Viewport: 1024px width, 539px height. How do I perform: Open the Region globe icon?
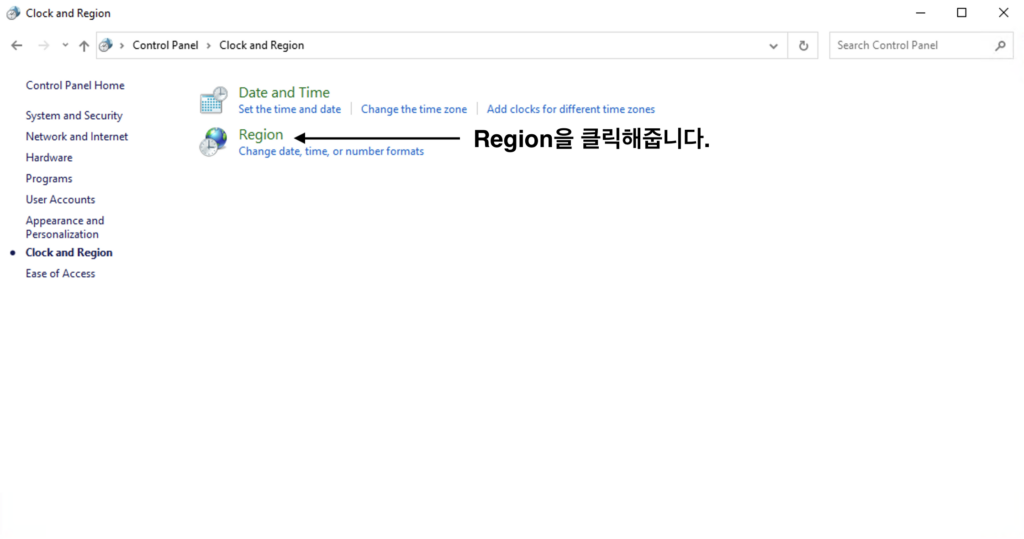click(x=214, y=142)
